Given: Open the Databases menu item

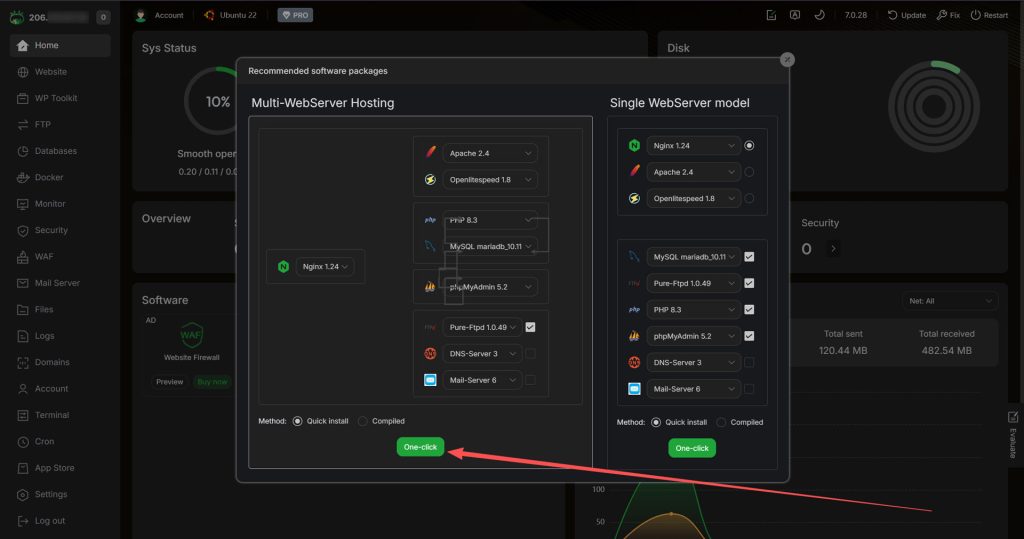Looking at the screenshot, I should click(55, 151).
